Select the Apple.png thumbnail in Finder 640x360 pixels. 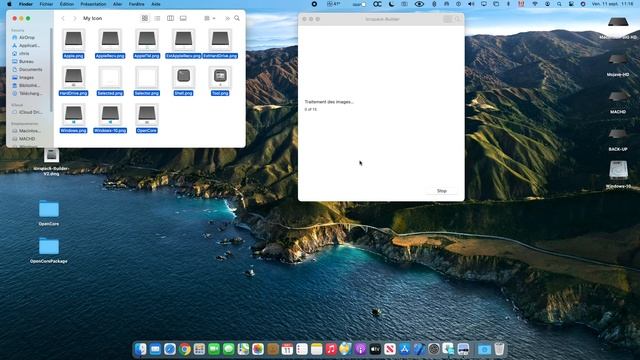pos(74,40)
